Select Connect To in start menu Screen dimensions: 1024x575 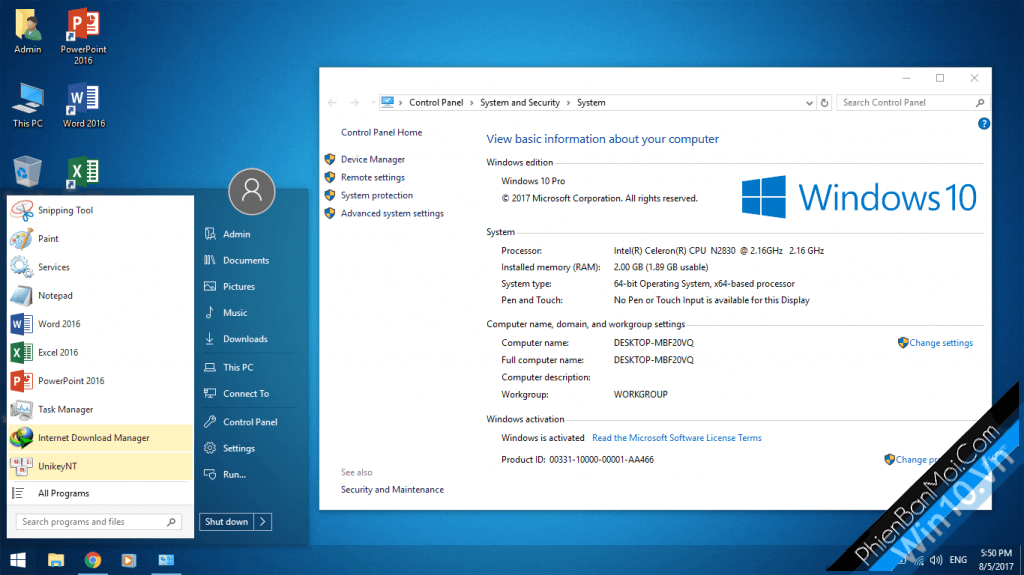click(248, 393)
